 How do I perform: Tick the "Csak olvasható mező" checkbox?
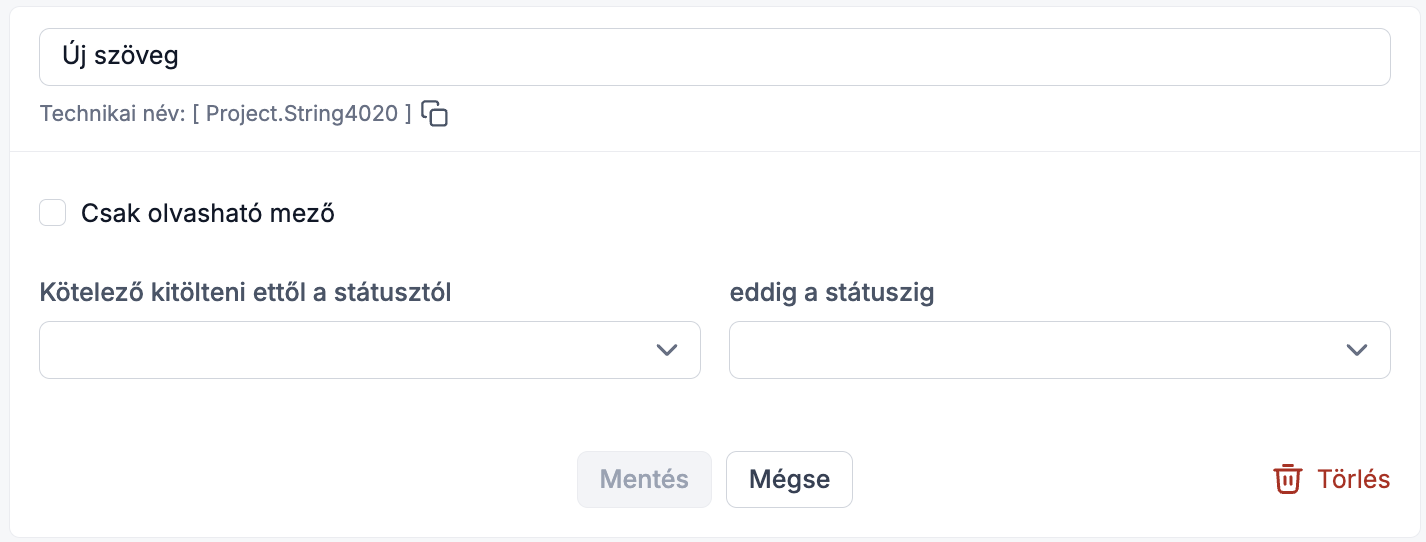pyautogui.click(x=53, y=213)
